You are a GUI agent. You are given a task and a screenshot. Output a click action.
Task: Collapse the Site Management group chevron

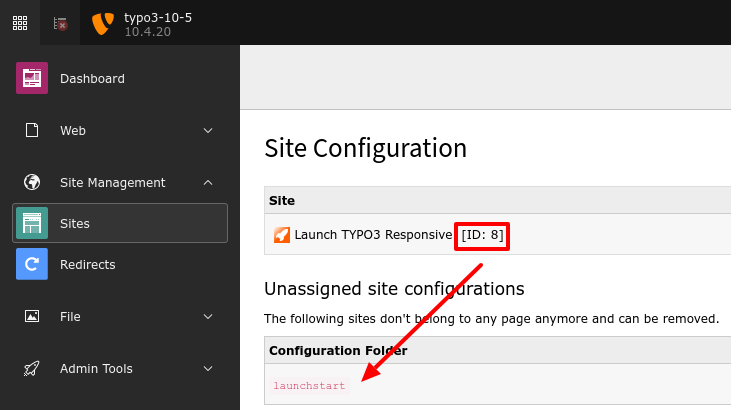(x=208, y=182)
